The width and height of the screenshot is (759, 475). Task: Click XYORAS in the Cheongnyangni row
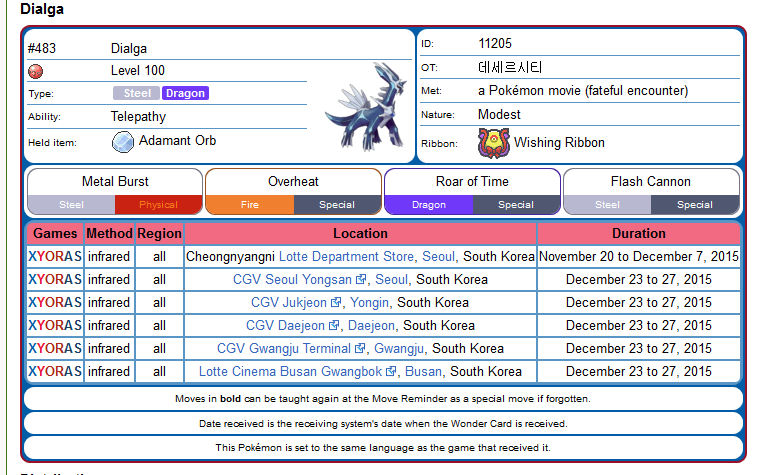[55, 257]
